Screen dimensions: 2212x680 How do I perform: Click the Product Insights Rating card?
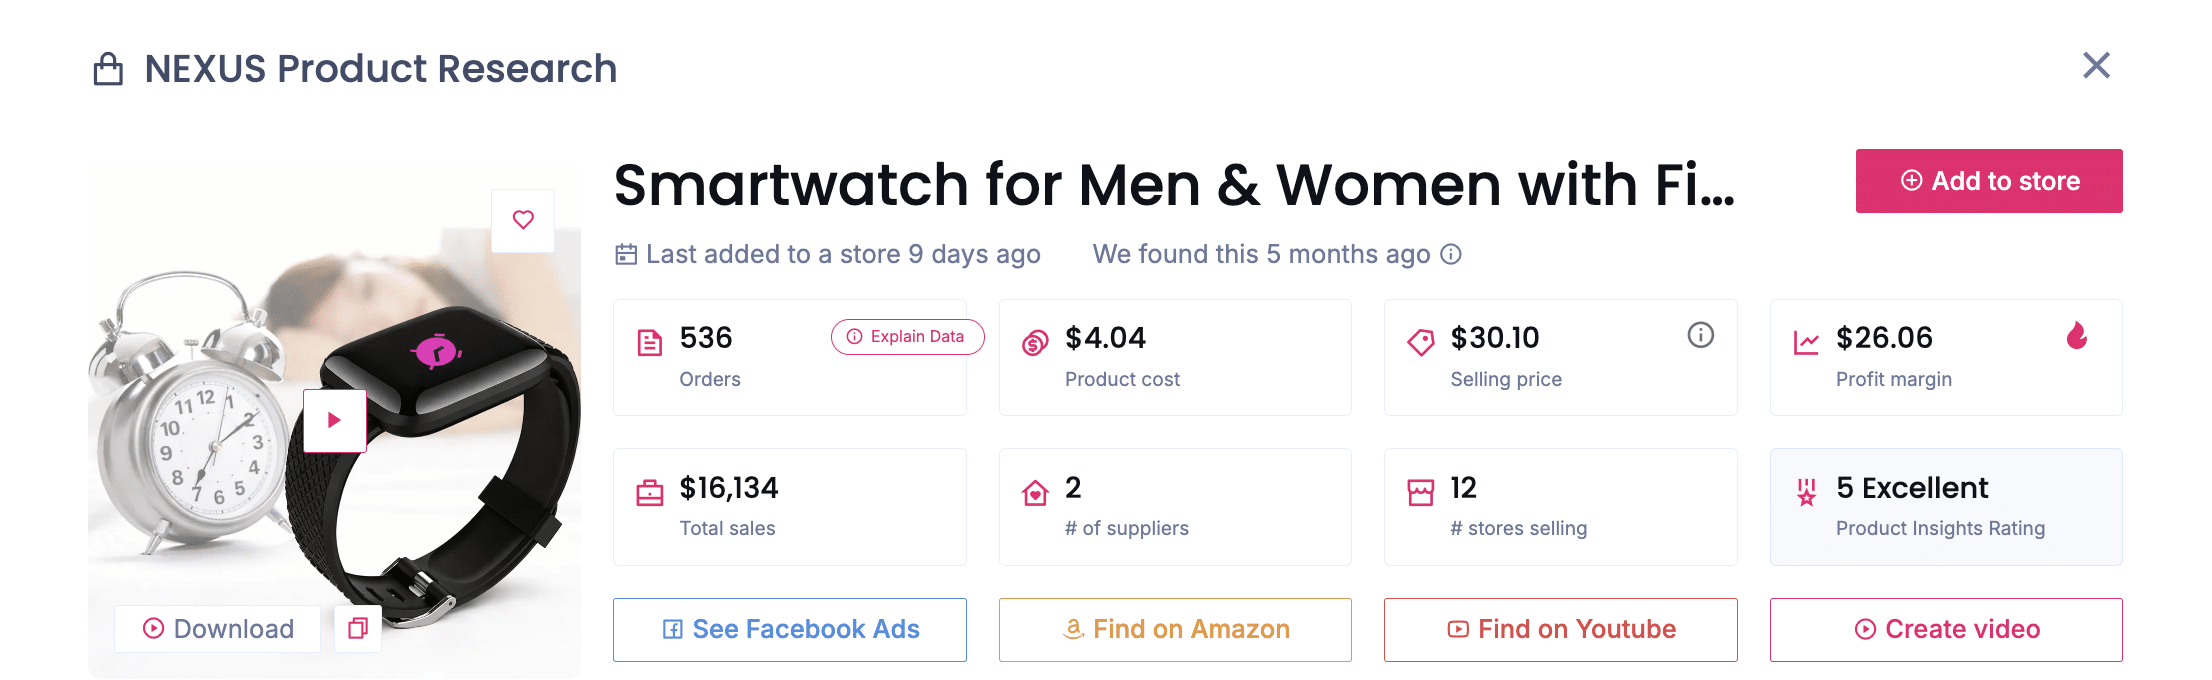pyautogui.click(x=1945, y=507)
